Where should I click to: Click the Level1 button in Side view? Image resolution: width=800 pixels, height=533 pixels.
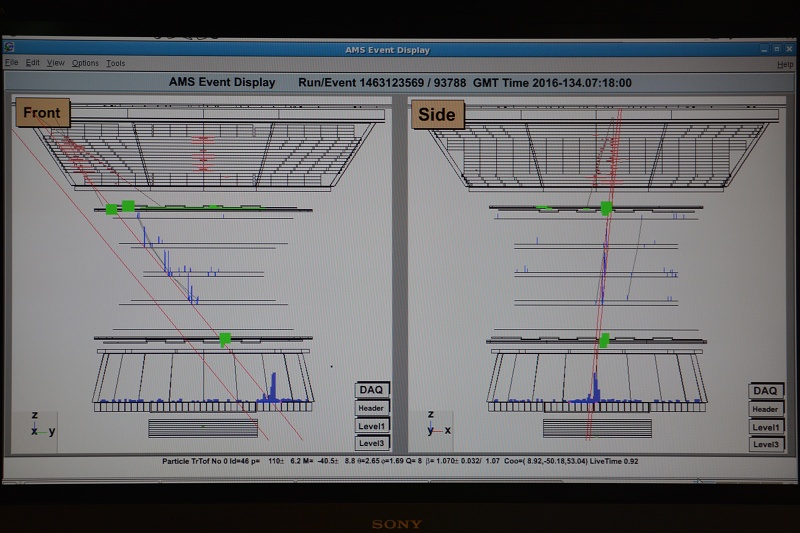765,427
